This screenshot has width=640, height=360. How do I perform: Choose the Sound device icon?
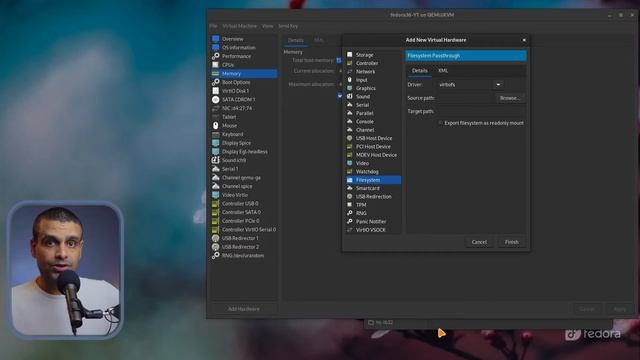pos(350,96)
